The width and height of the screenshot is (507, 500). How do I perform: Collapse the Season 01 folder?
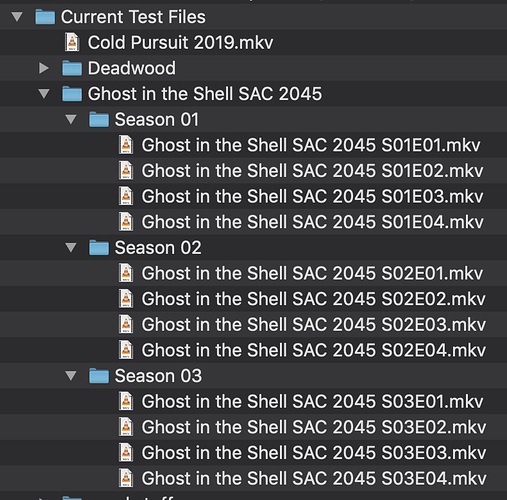(x=71, y=119)
